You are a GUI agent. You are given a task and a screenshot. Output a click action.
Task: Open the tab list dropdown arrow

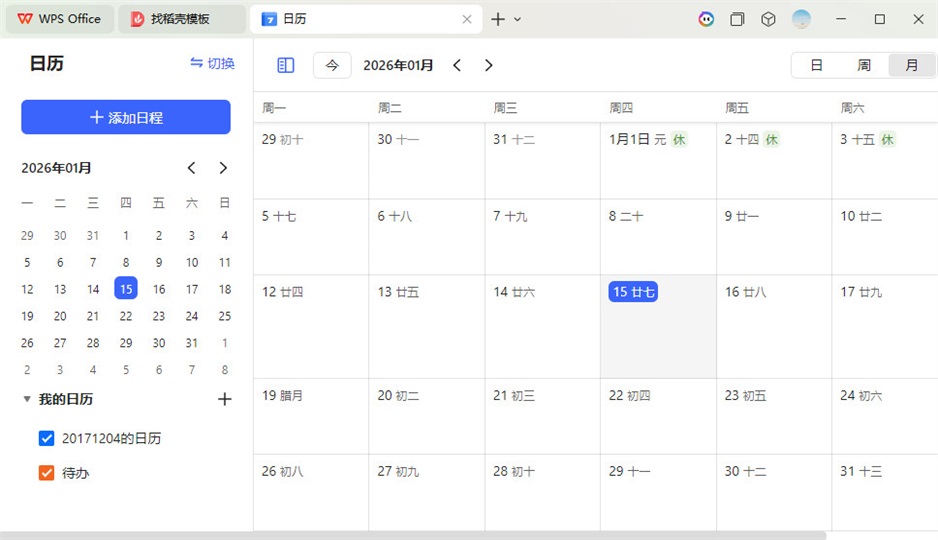(x=517, y=19)
